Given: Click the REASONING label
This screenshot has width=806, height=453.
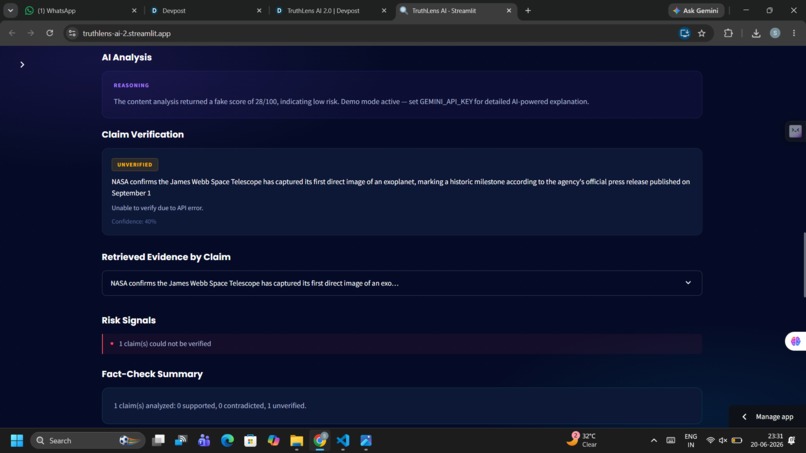Looking at the screenshot, I should [131, 85].
